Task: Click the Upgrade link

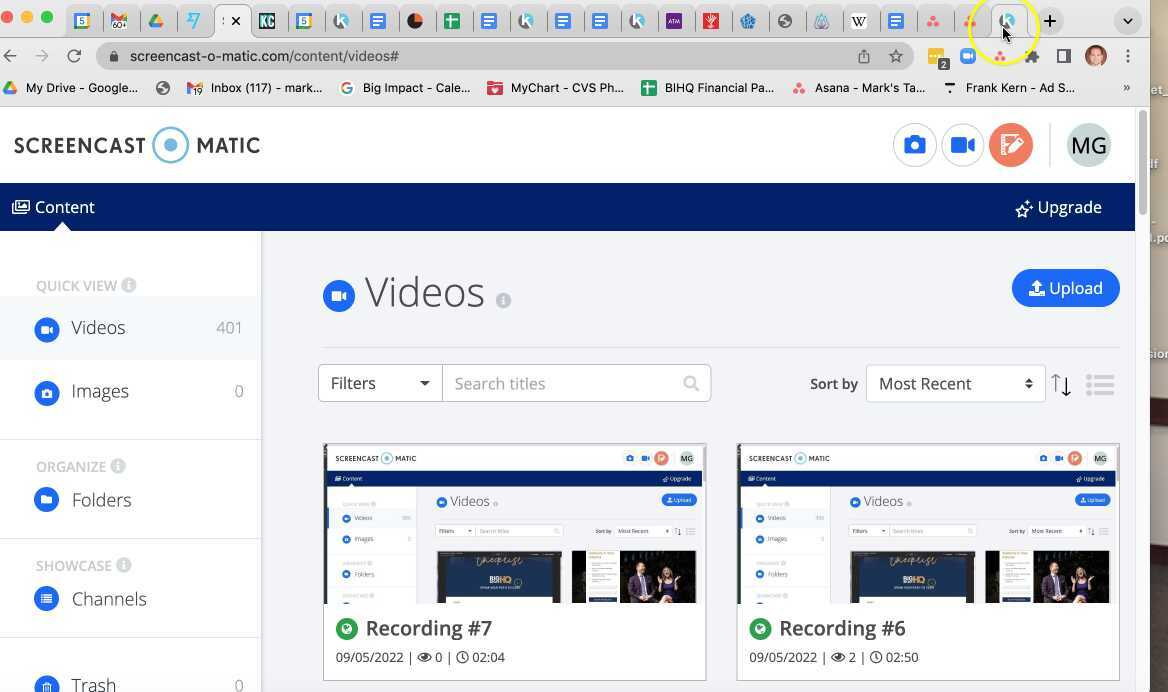Action: (x=1058, y=208)
